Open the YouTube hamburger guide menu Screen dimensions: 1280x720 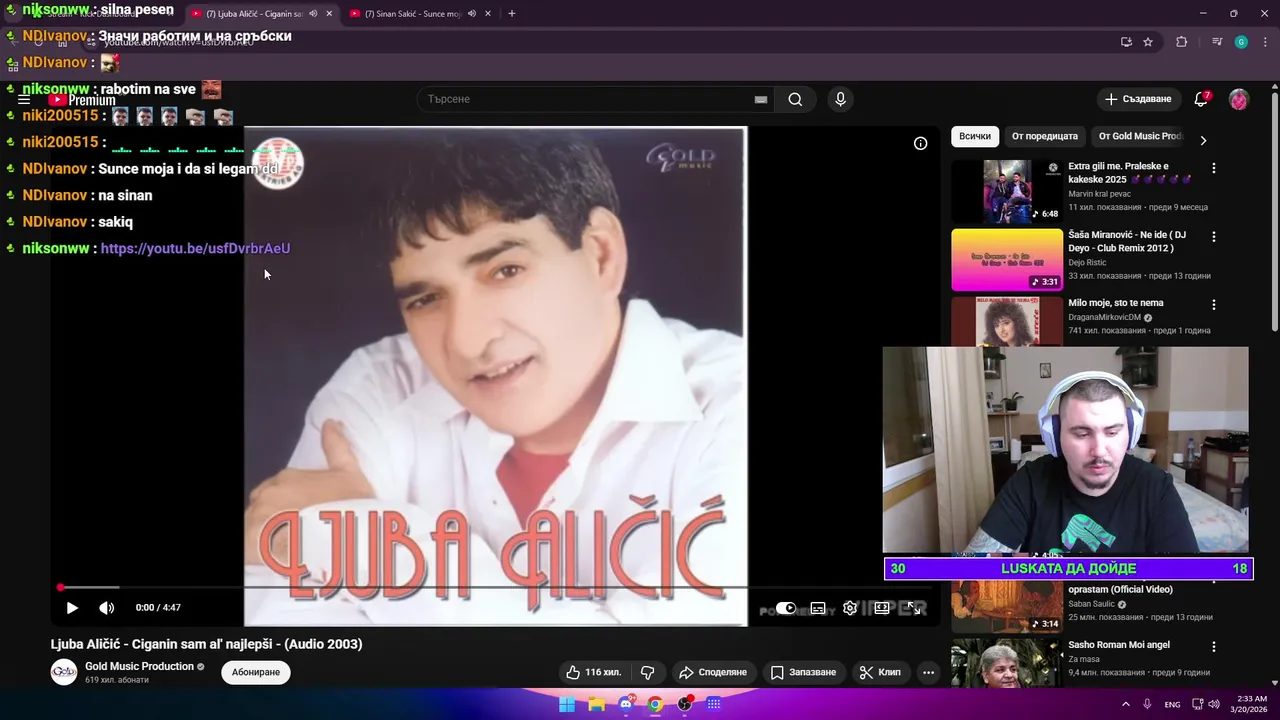pos(24,100)
